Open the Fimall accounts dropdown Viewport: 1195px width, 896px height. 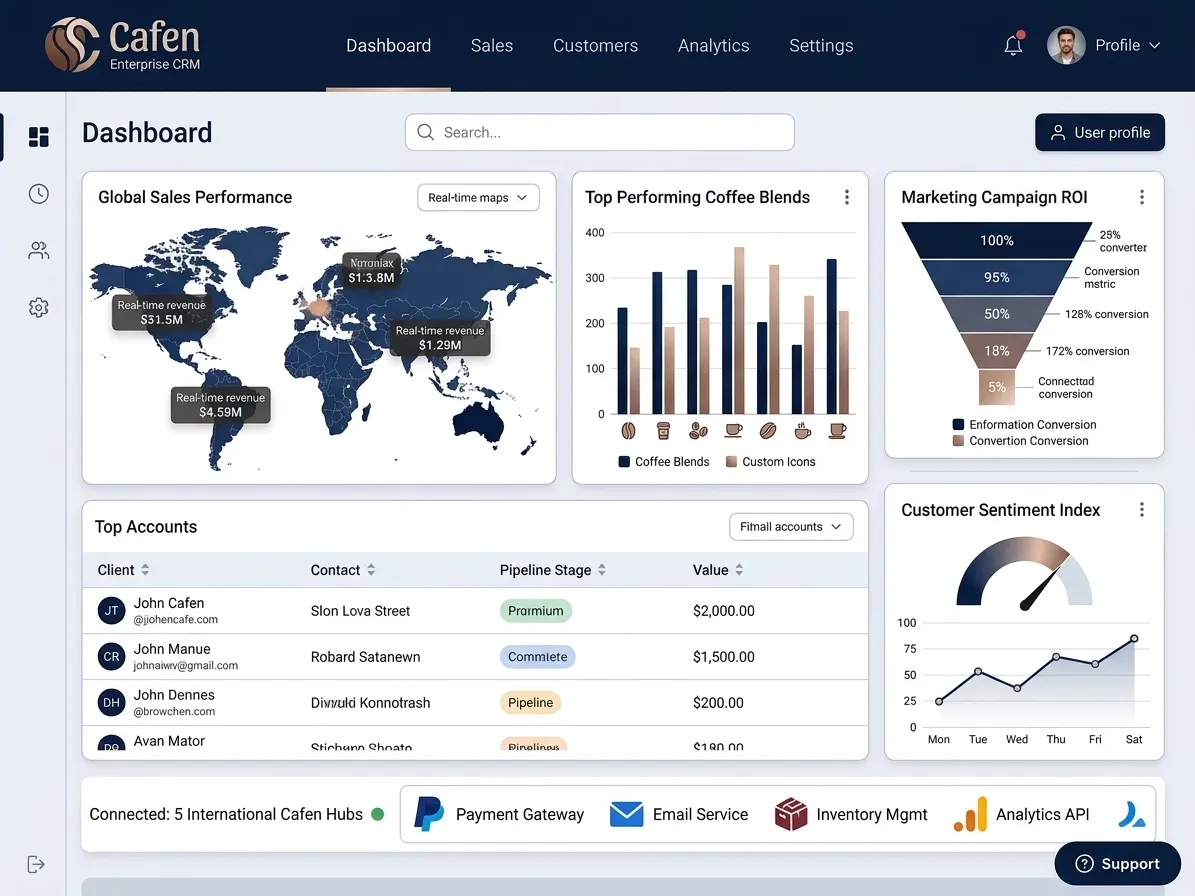click(791, 526)
